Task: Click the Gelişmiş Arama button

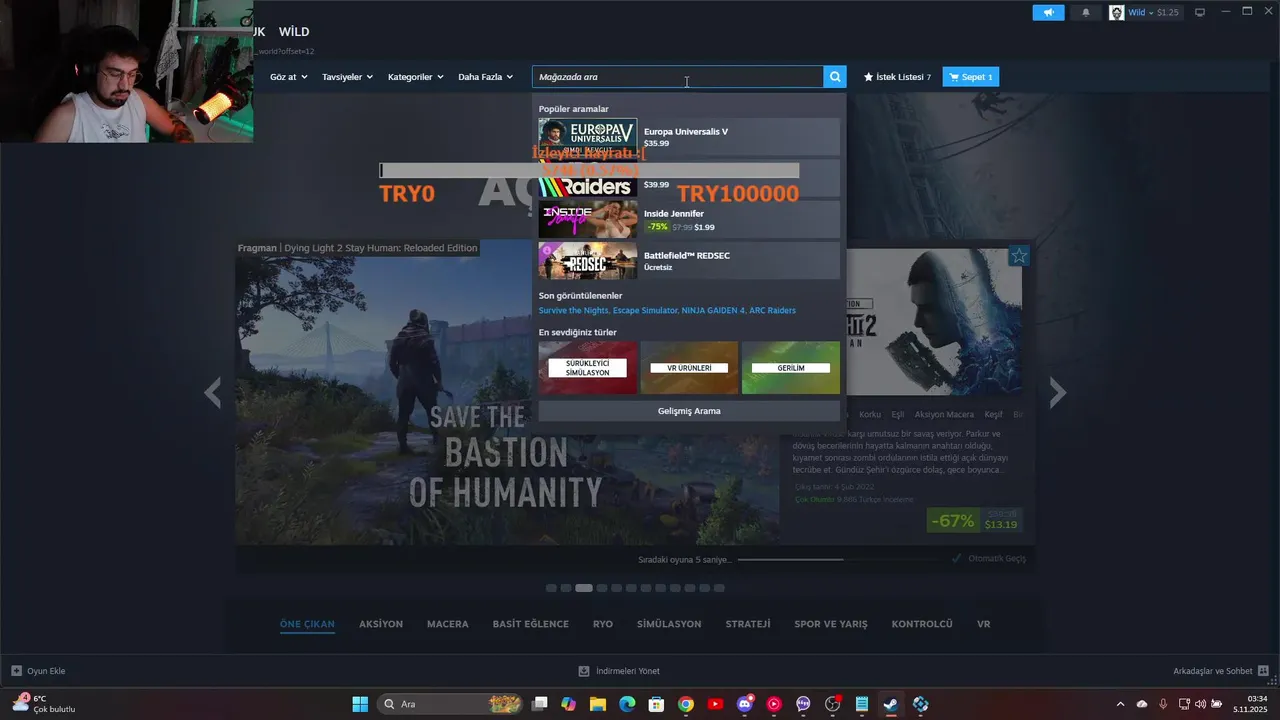Action: point(689,411)
